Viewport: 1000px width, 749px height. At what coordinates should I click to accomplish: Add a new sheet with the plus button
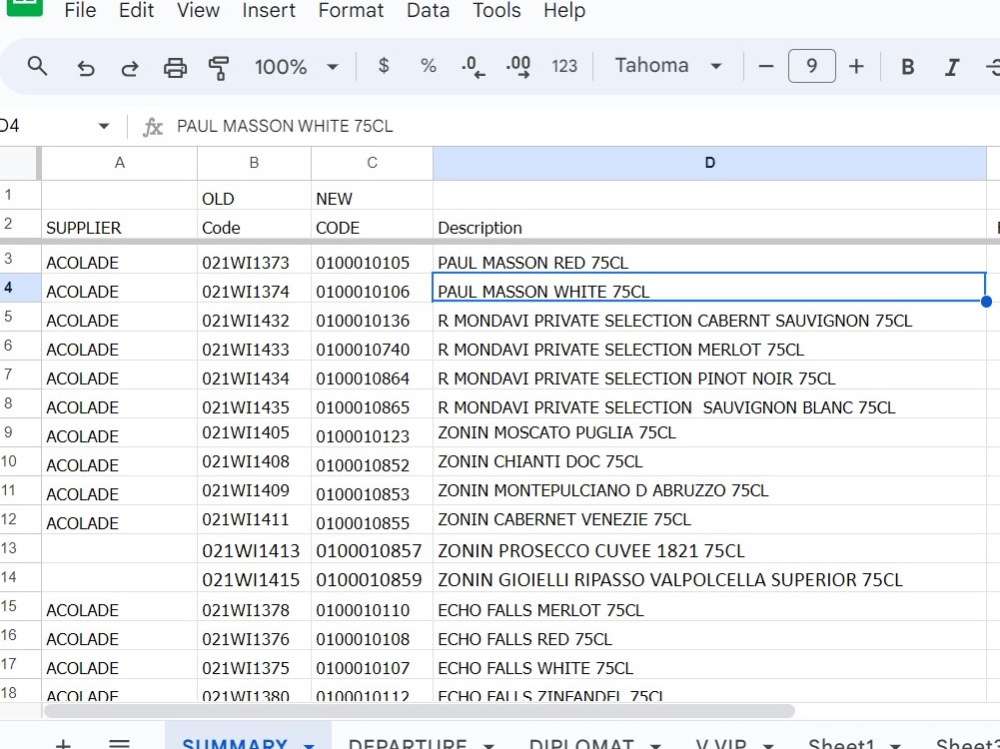[x=63, y=744]
